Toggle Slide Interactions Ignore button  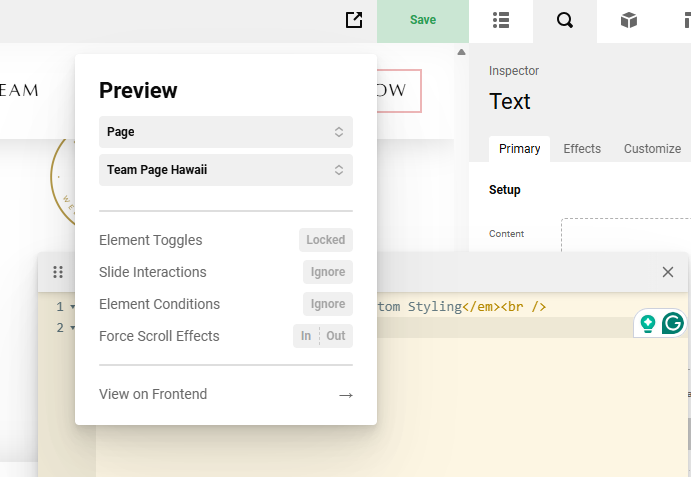(x=327, y=272)
